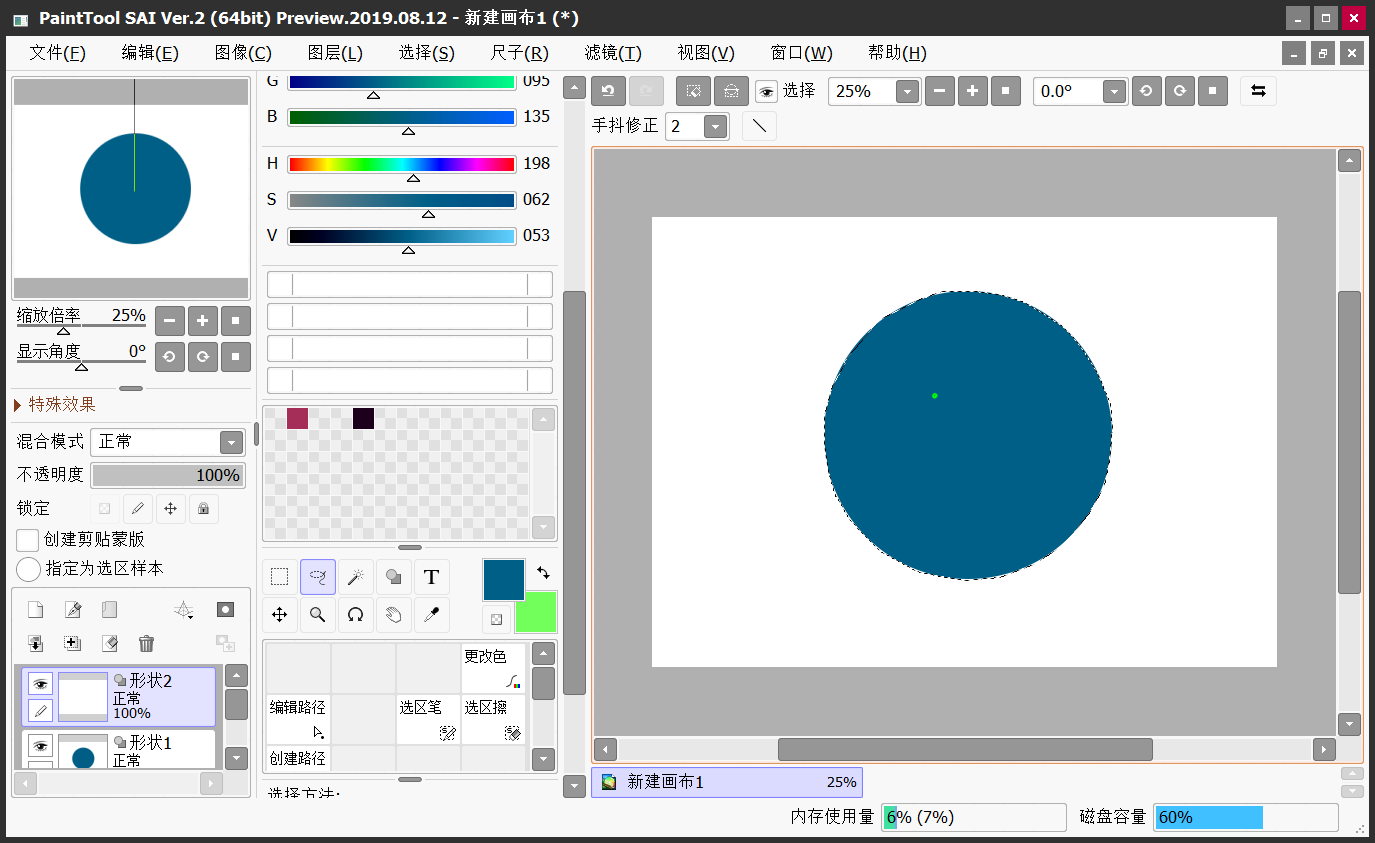Click the 不透明度 100% slider
This screenshot has width=1375, height=843.
click(168, 475)
